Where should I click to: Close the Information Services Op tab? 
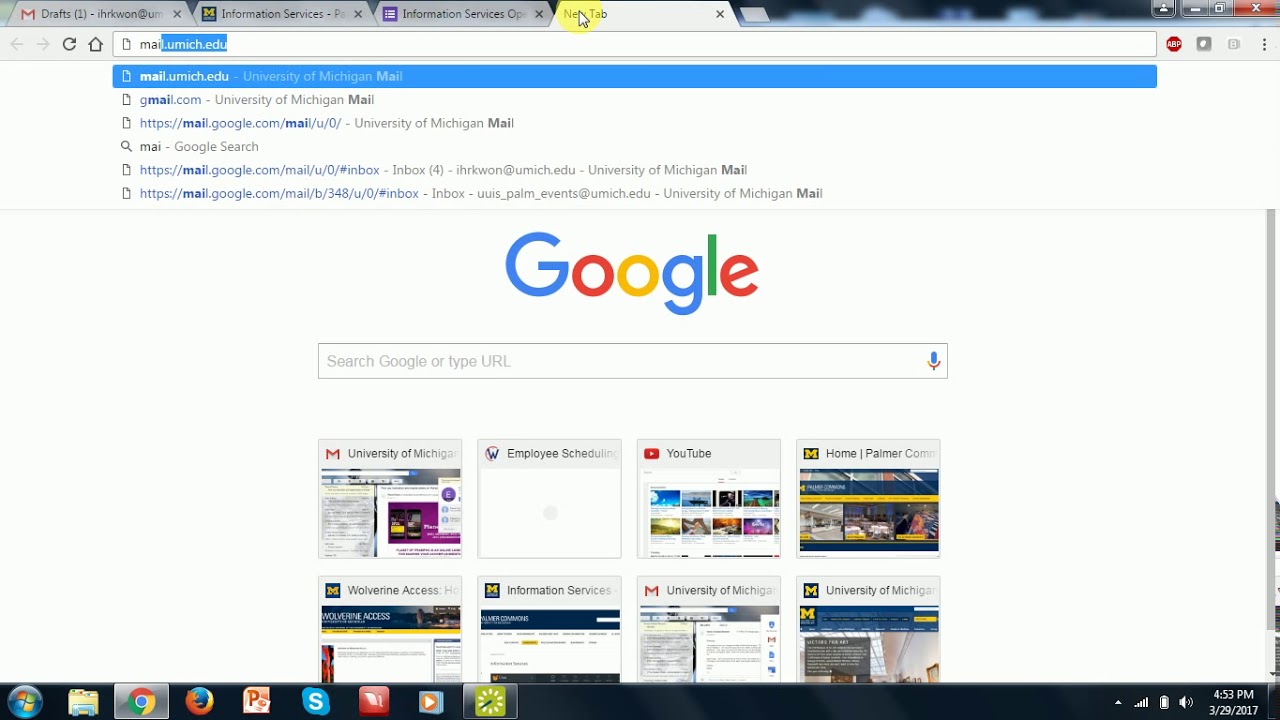539,14
